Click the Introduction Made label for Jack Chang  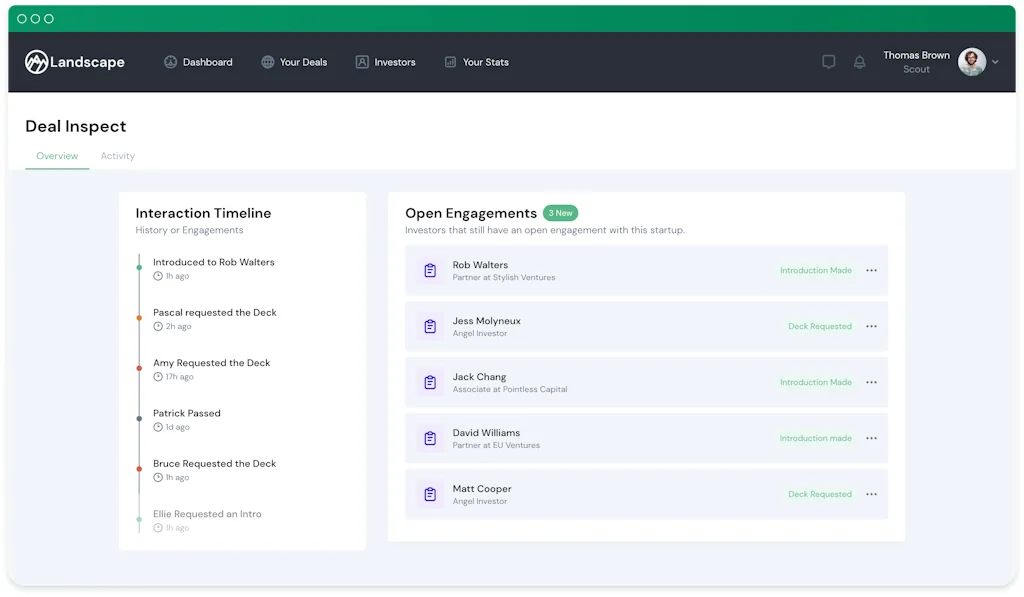tap(814, 382)
